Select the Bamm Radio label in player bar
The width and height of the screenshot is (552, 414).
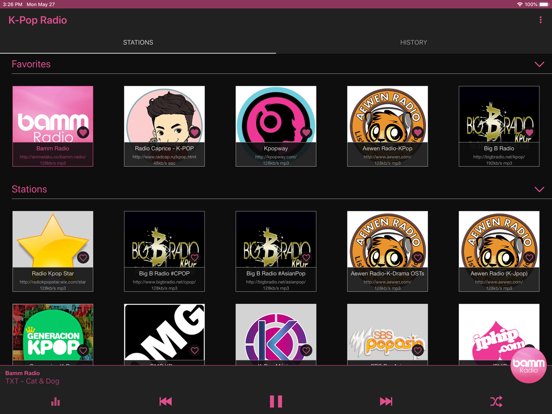click(23, 373)
